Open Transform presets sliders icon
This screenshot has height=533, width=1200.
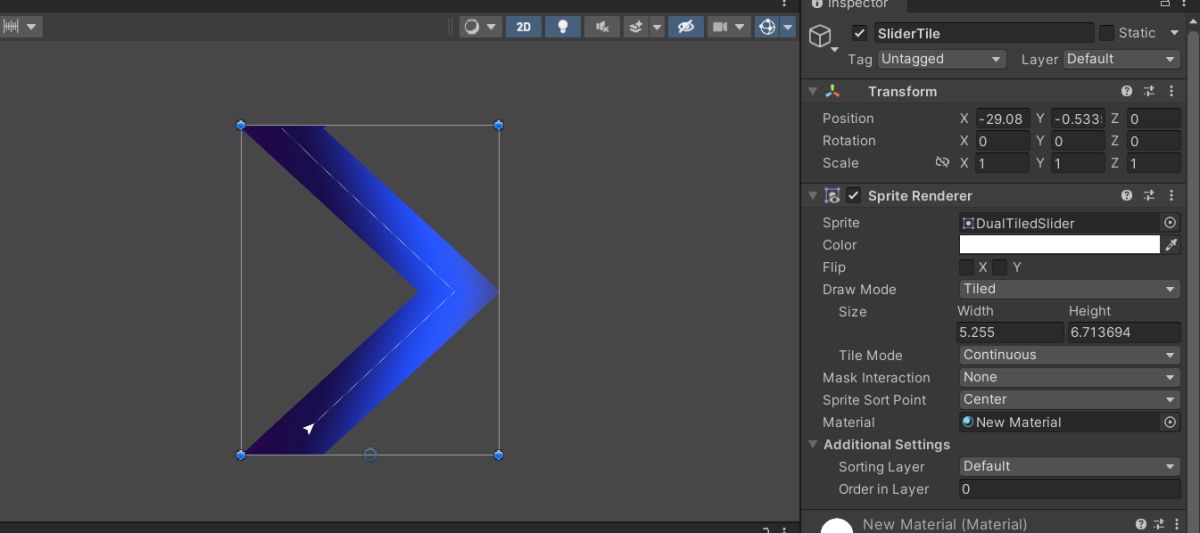(1150, 91)
